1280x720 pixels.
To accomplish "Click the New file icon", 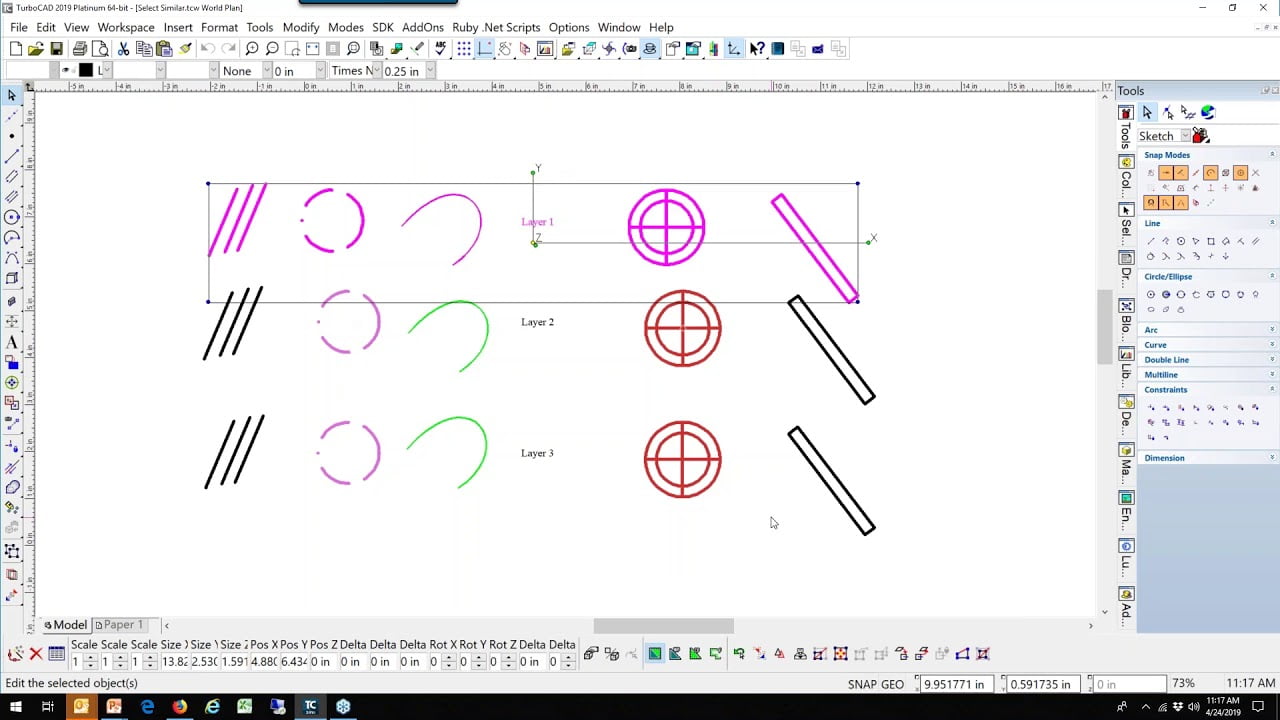I will coord(16,49).
